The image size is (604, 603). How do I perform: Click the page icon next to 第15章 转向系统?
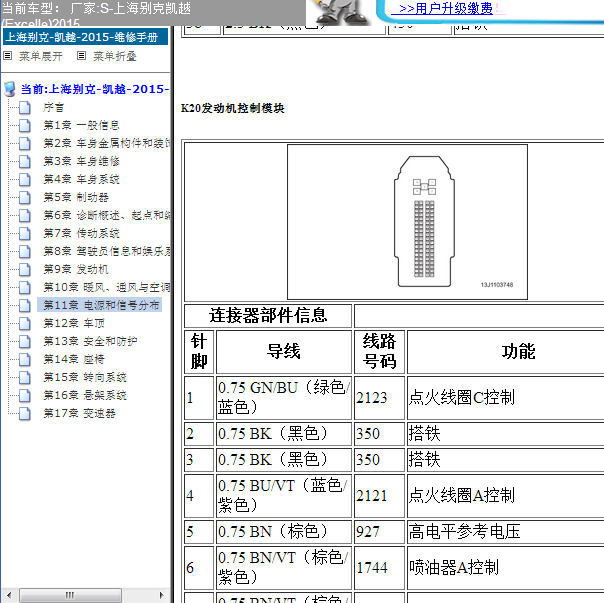tap(25, 377)
